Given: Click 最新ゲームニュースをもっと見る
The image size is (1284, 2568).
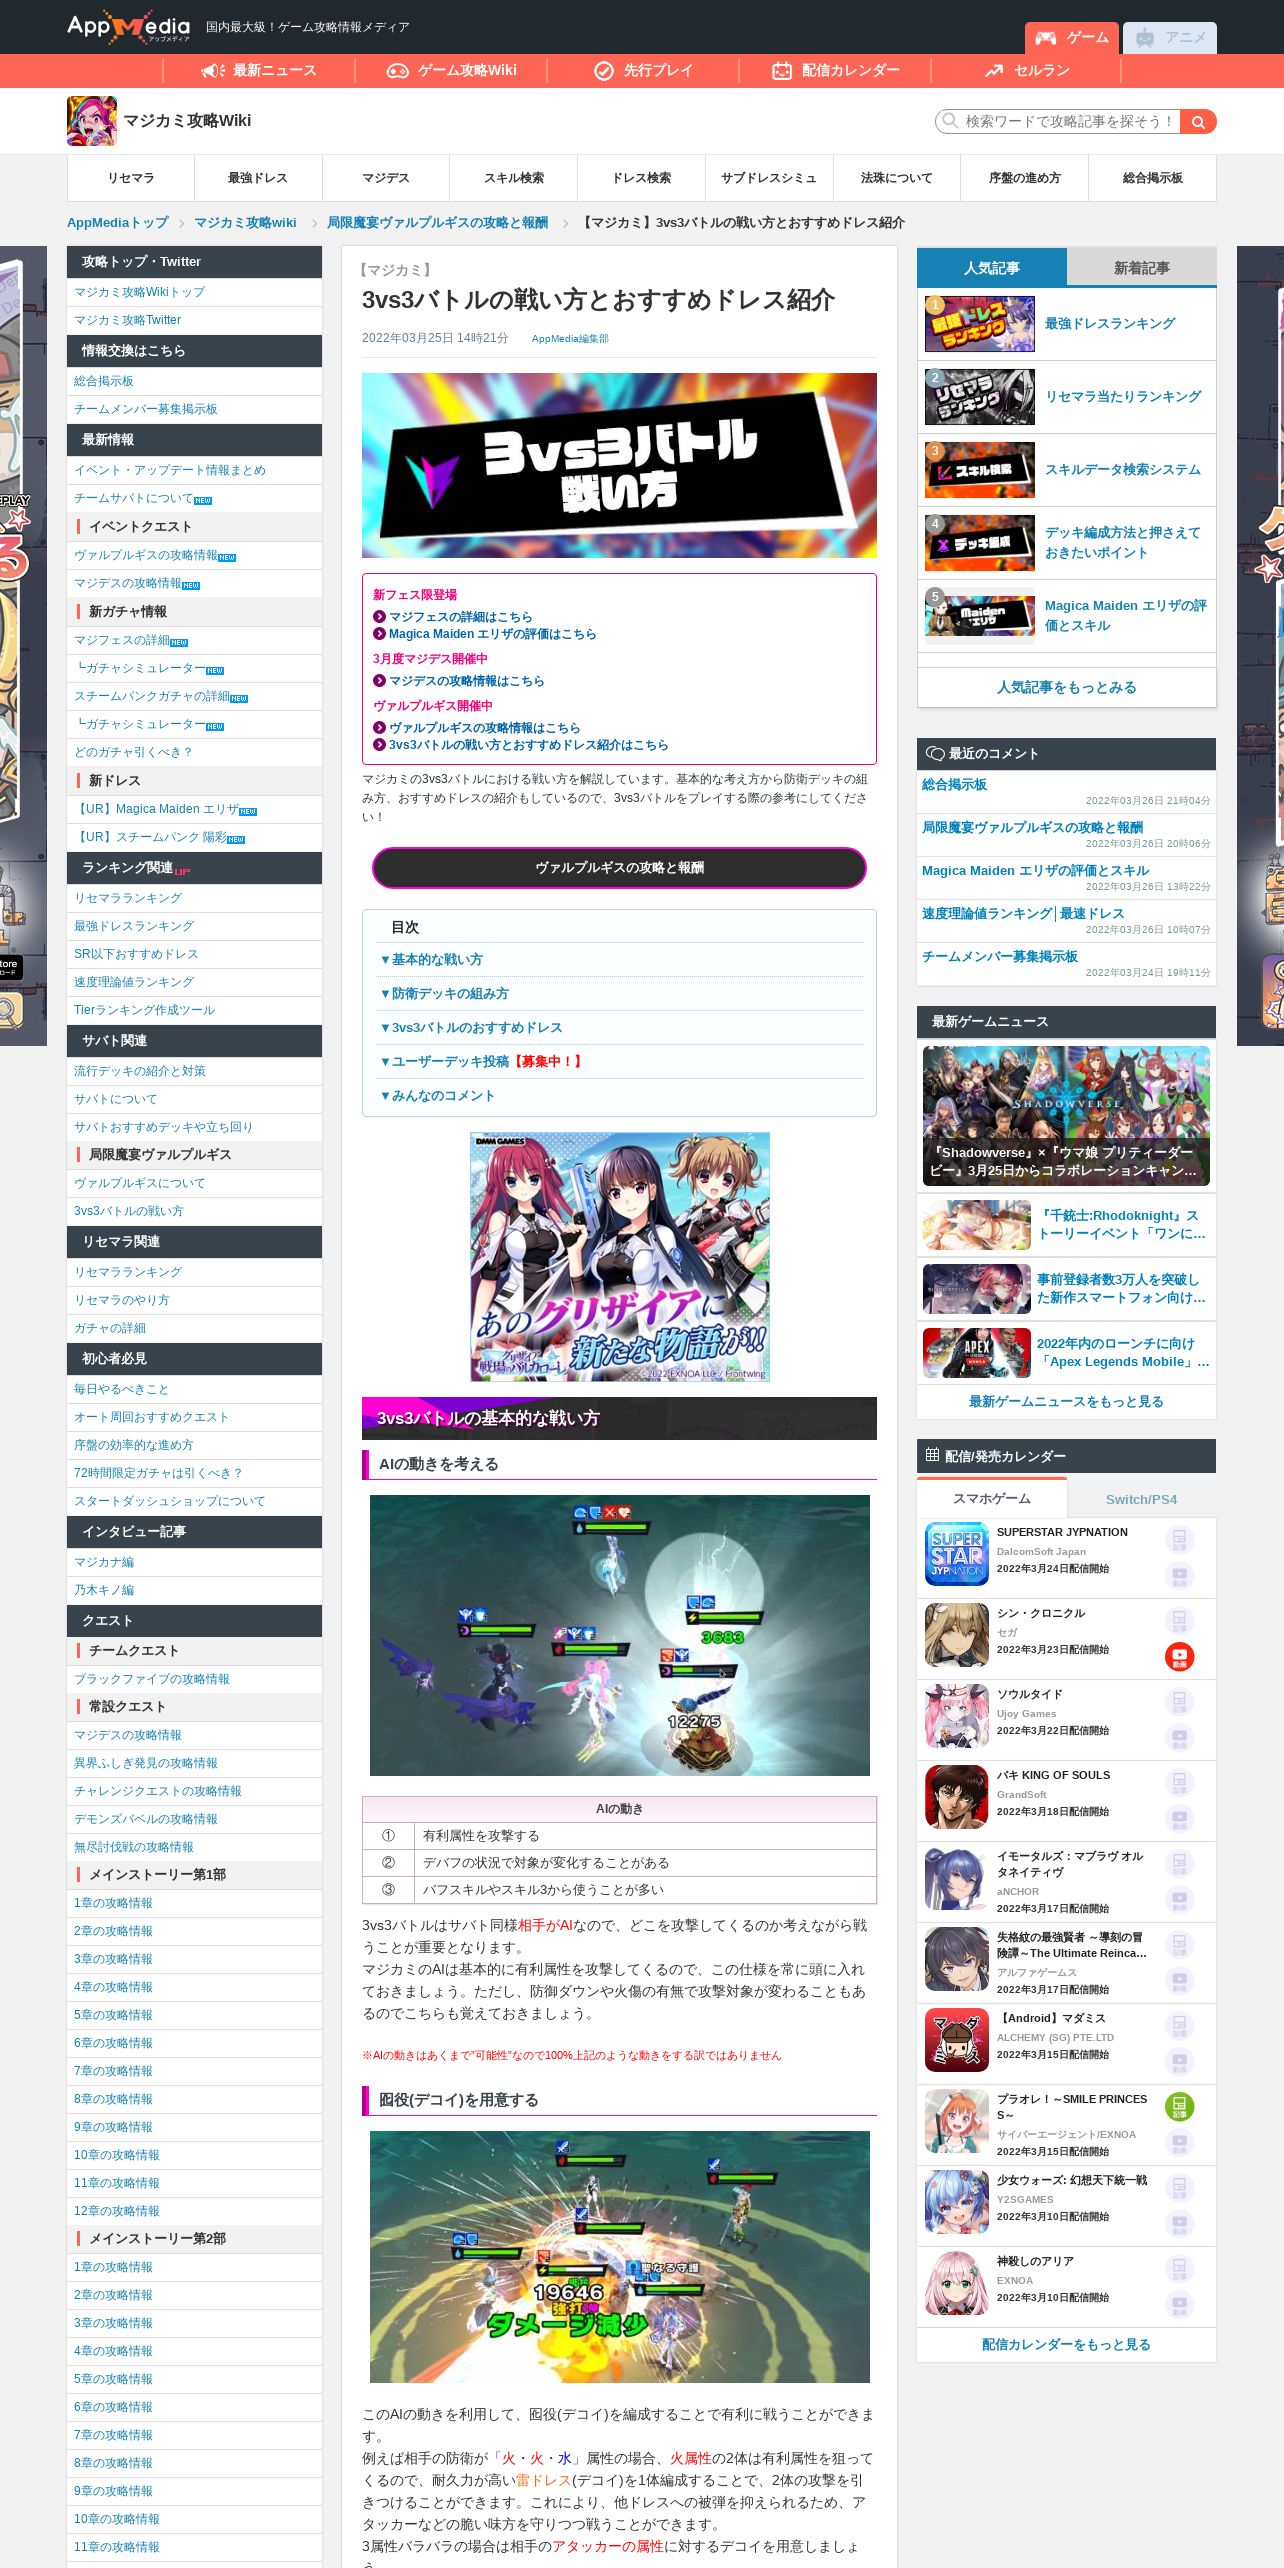Looking at the screenshot, I should pos(1066,1401).
